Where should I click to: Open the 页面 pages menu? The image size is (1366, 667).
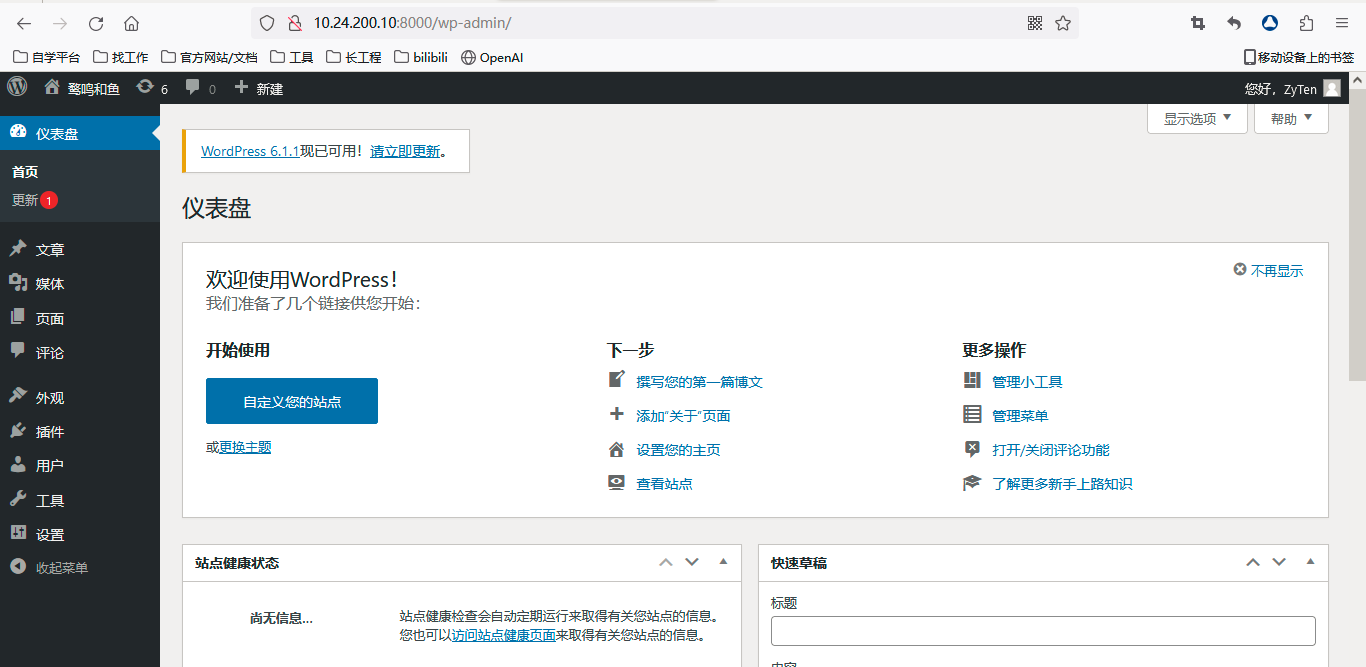click(x=80, y=318)
